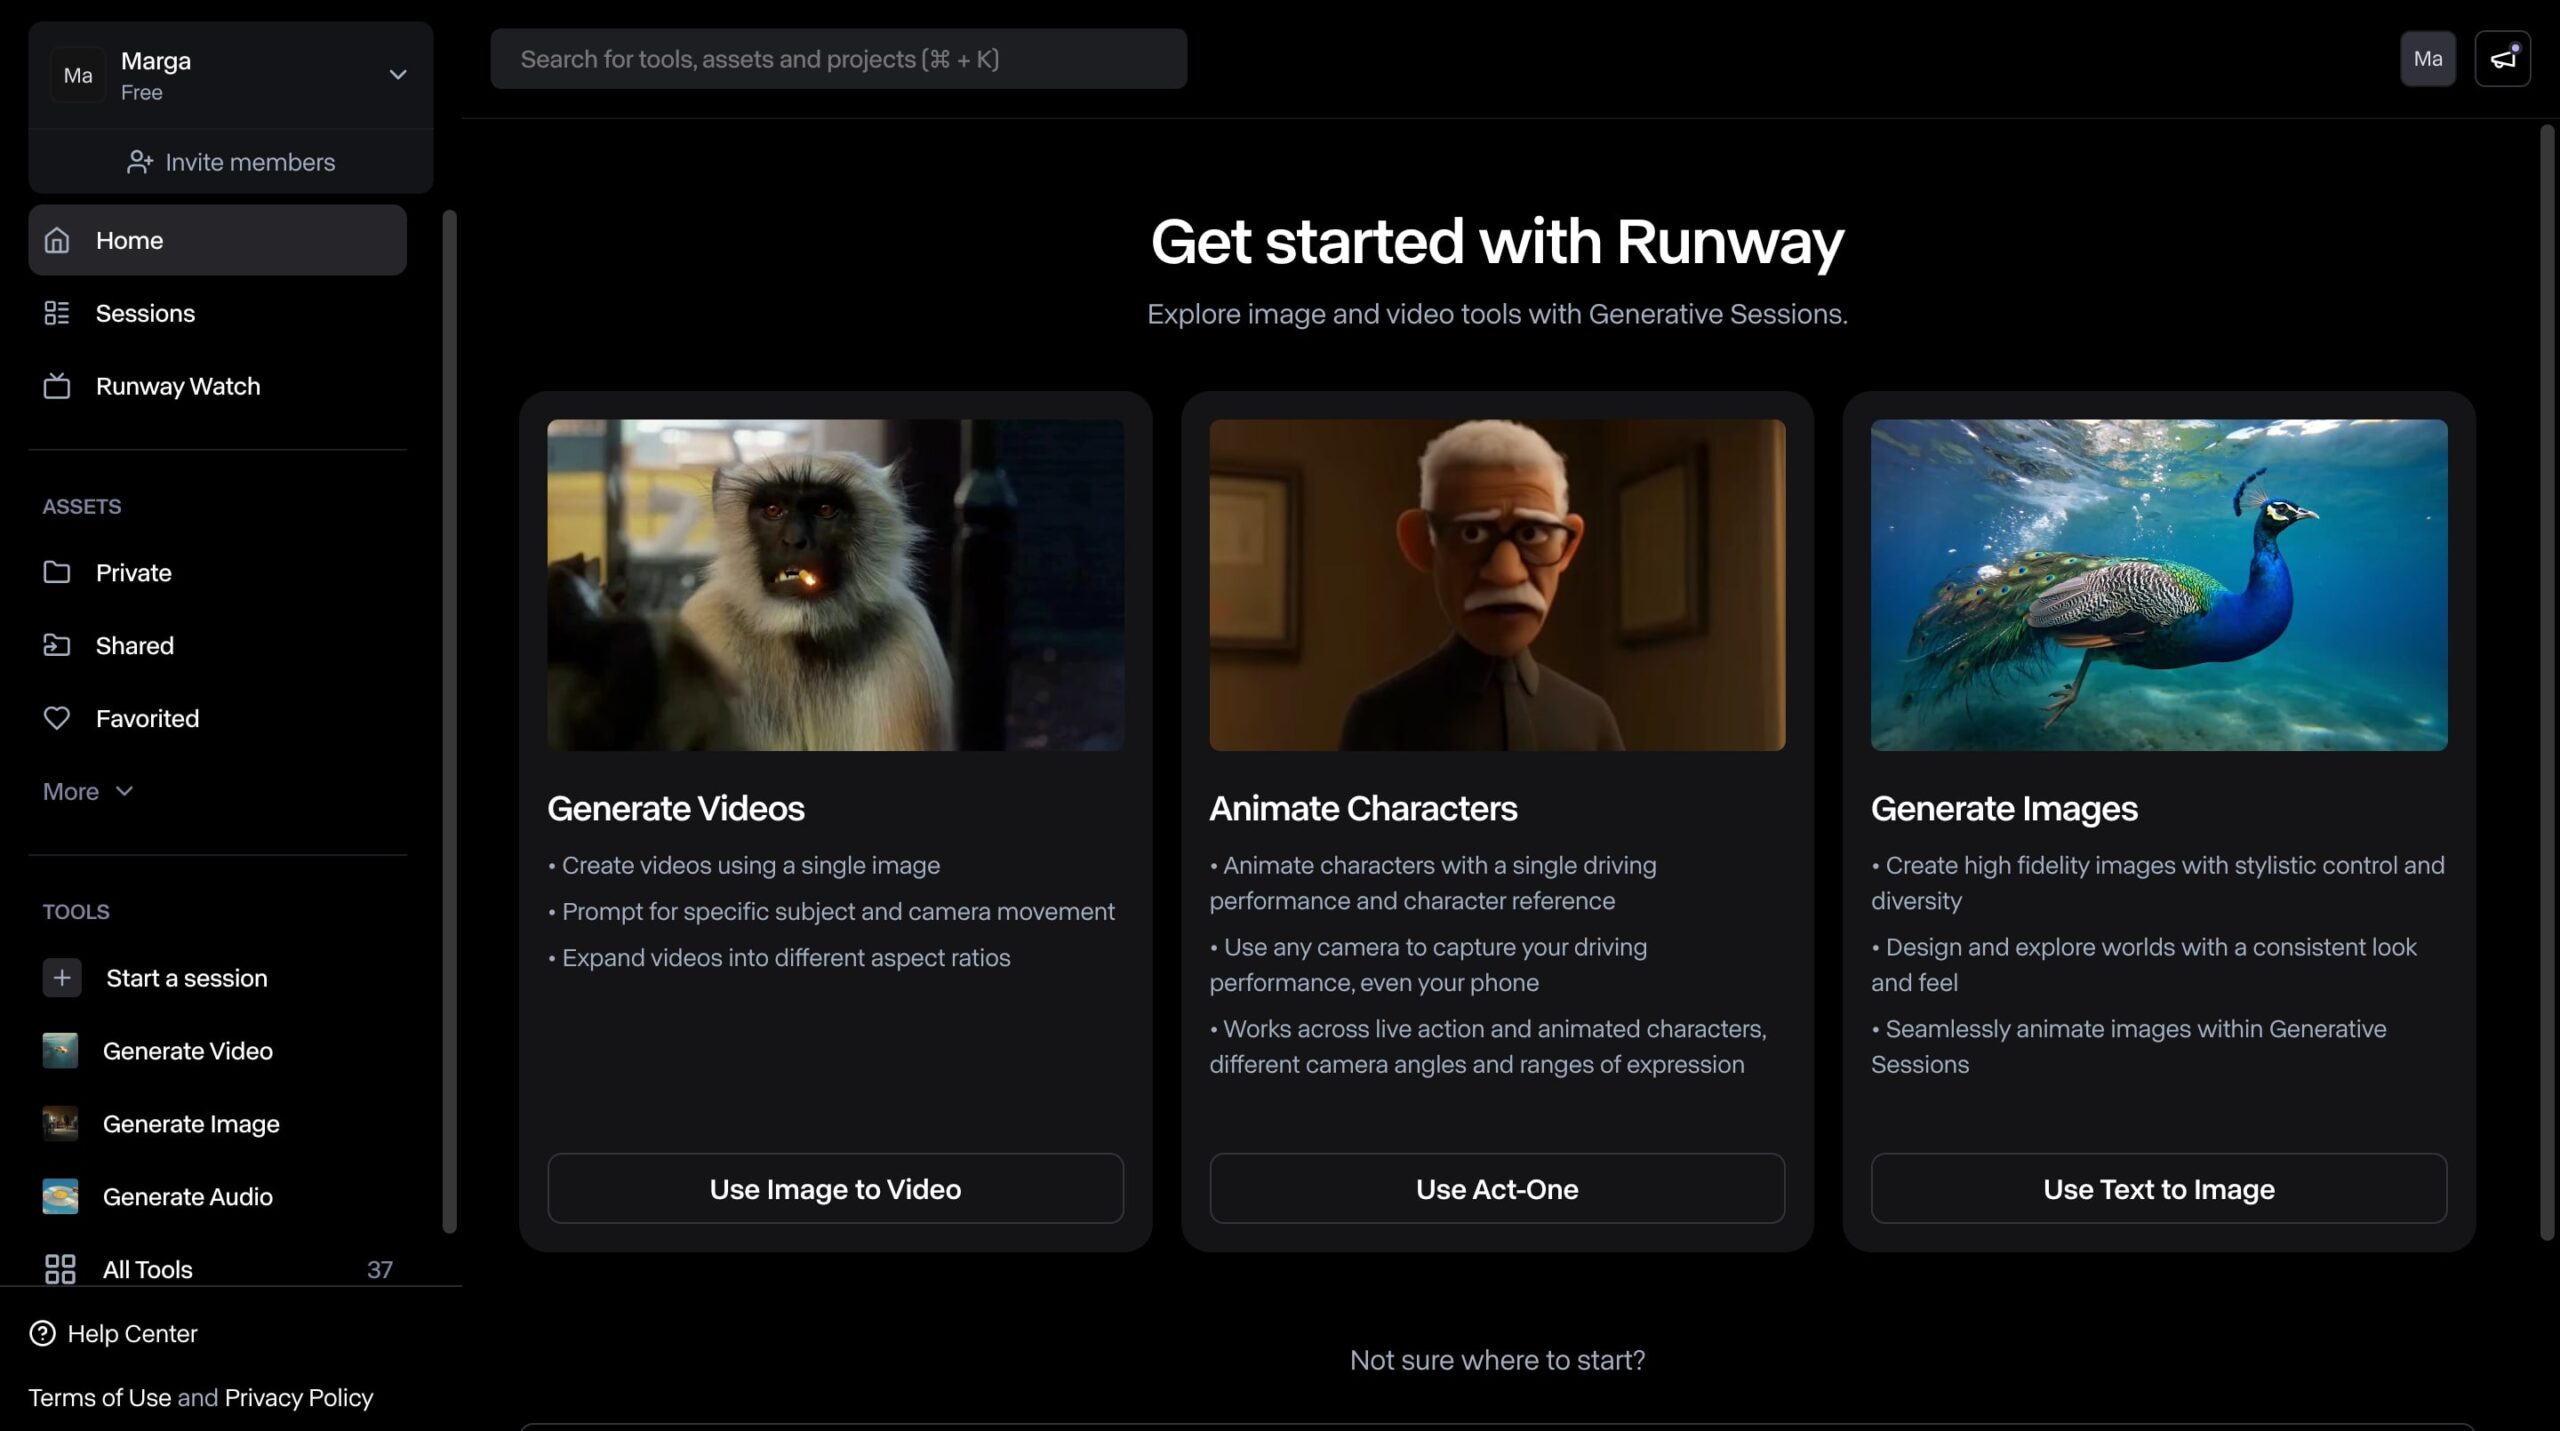This screenshot has height=1431, width=2560.
Task: Focus the tools and assets search field
Action: (838, 59)
